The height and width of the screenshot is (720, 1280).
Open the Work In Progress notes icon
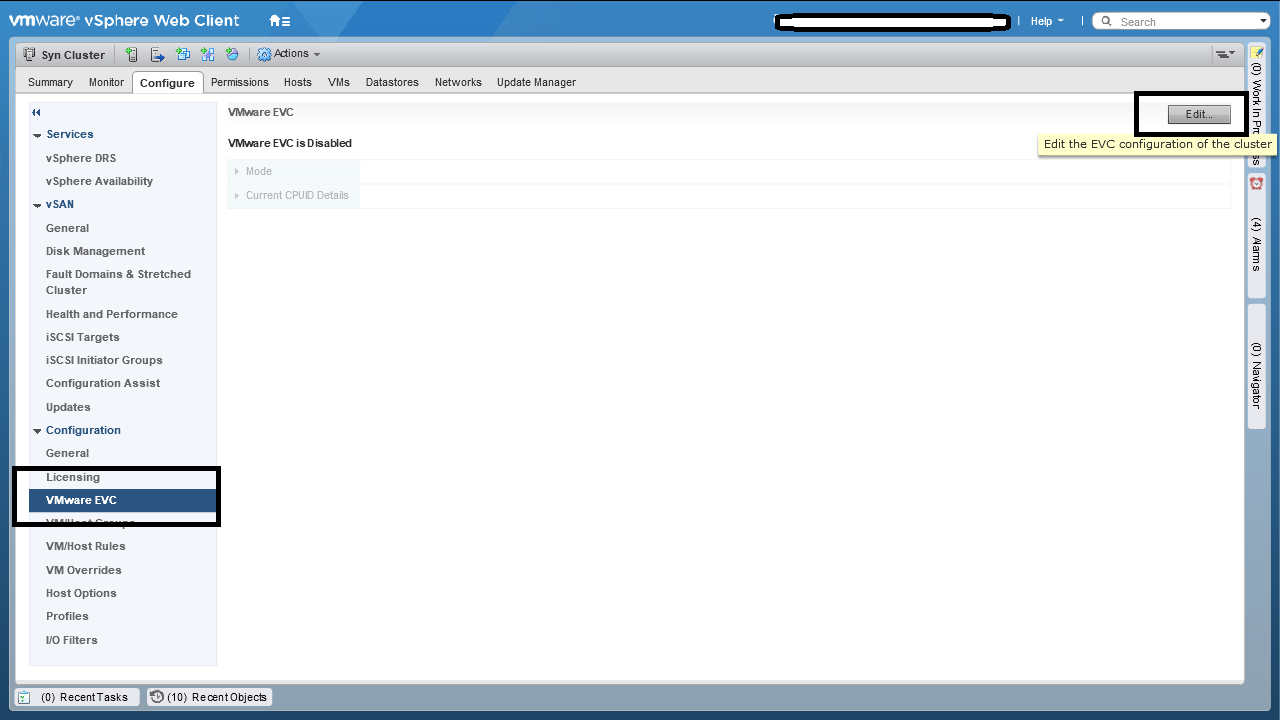(x=1257, y=52)
